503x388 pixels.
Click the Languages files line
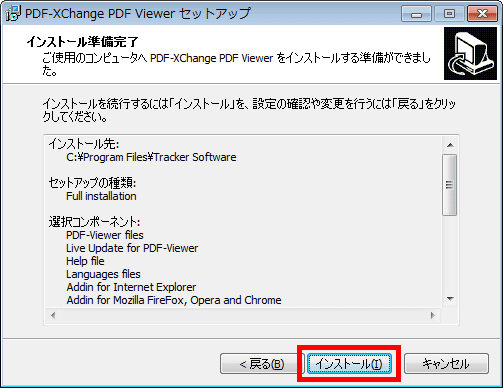(x=103, y=274)
